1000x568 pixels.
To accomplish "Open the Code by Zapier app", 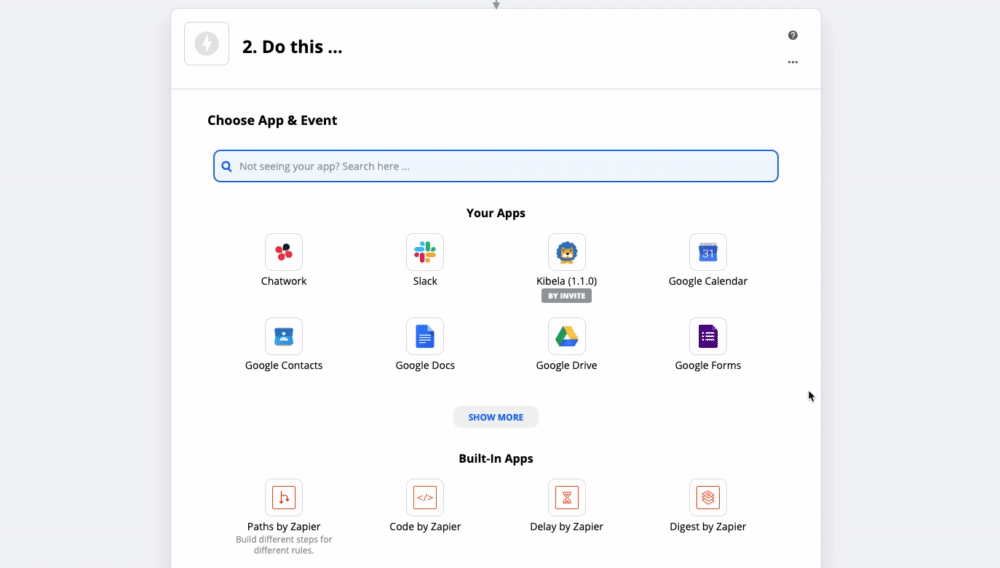I will tap(425, 497).
